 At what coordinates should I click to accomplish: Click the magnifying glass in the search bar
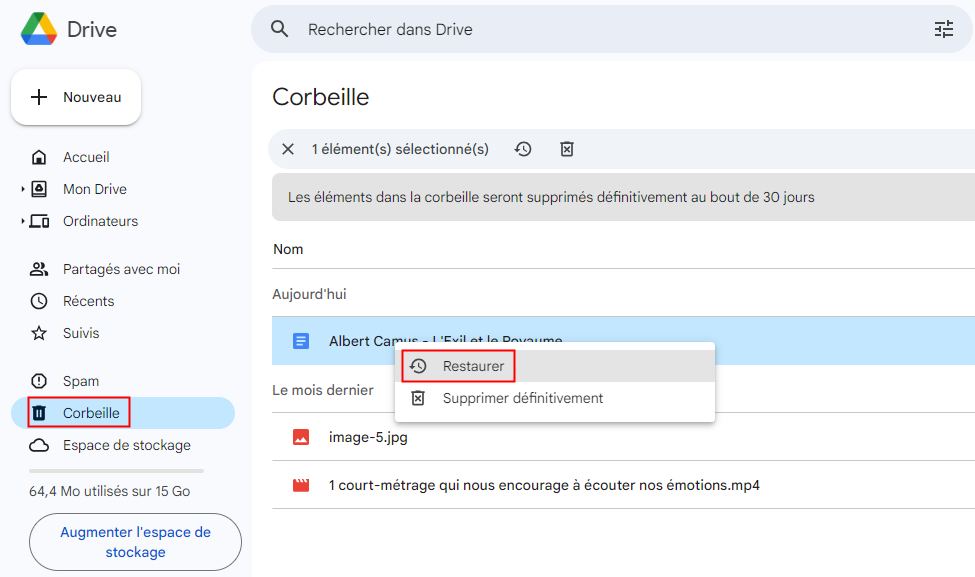(279, 29)
